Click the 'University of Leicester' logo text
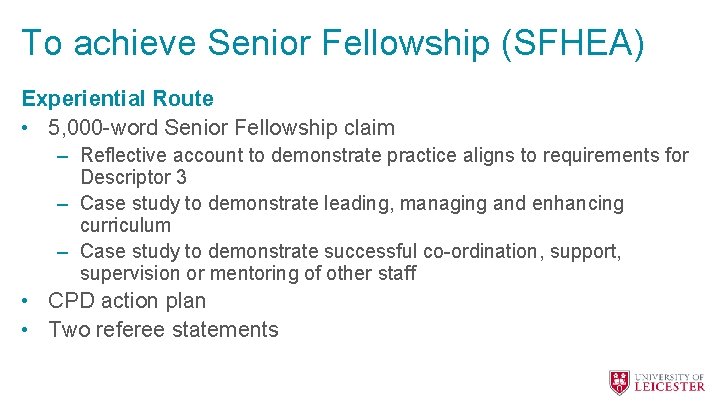The height and width of the screenshot is (405, 720). (x=670, y=382)
